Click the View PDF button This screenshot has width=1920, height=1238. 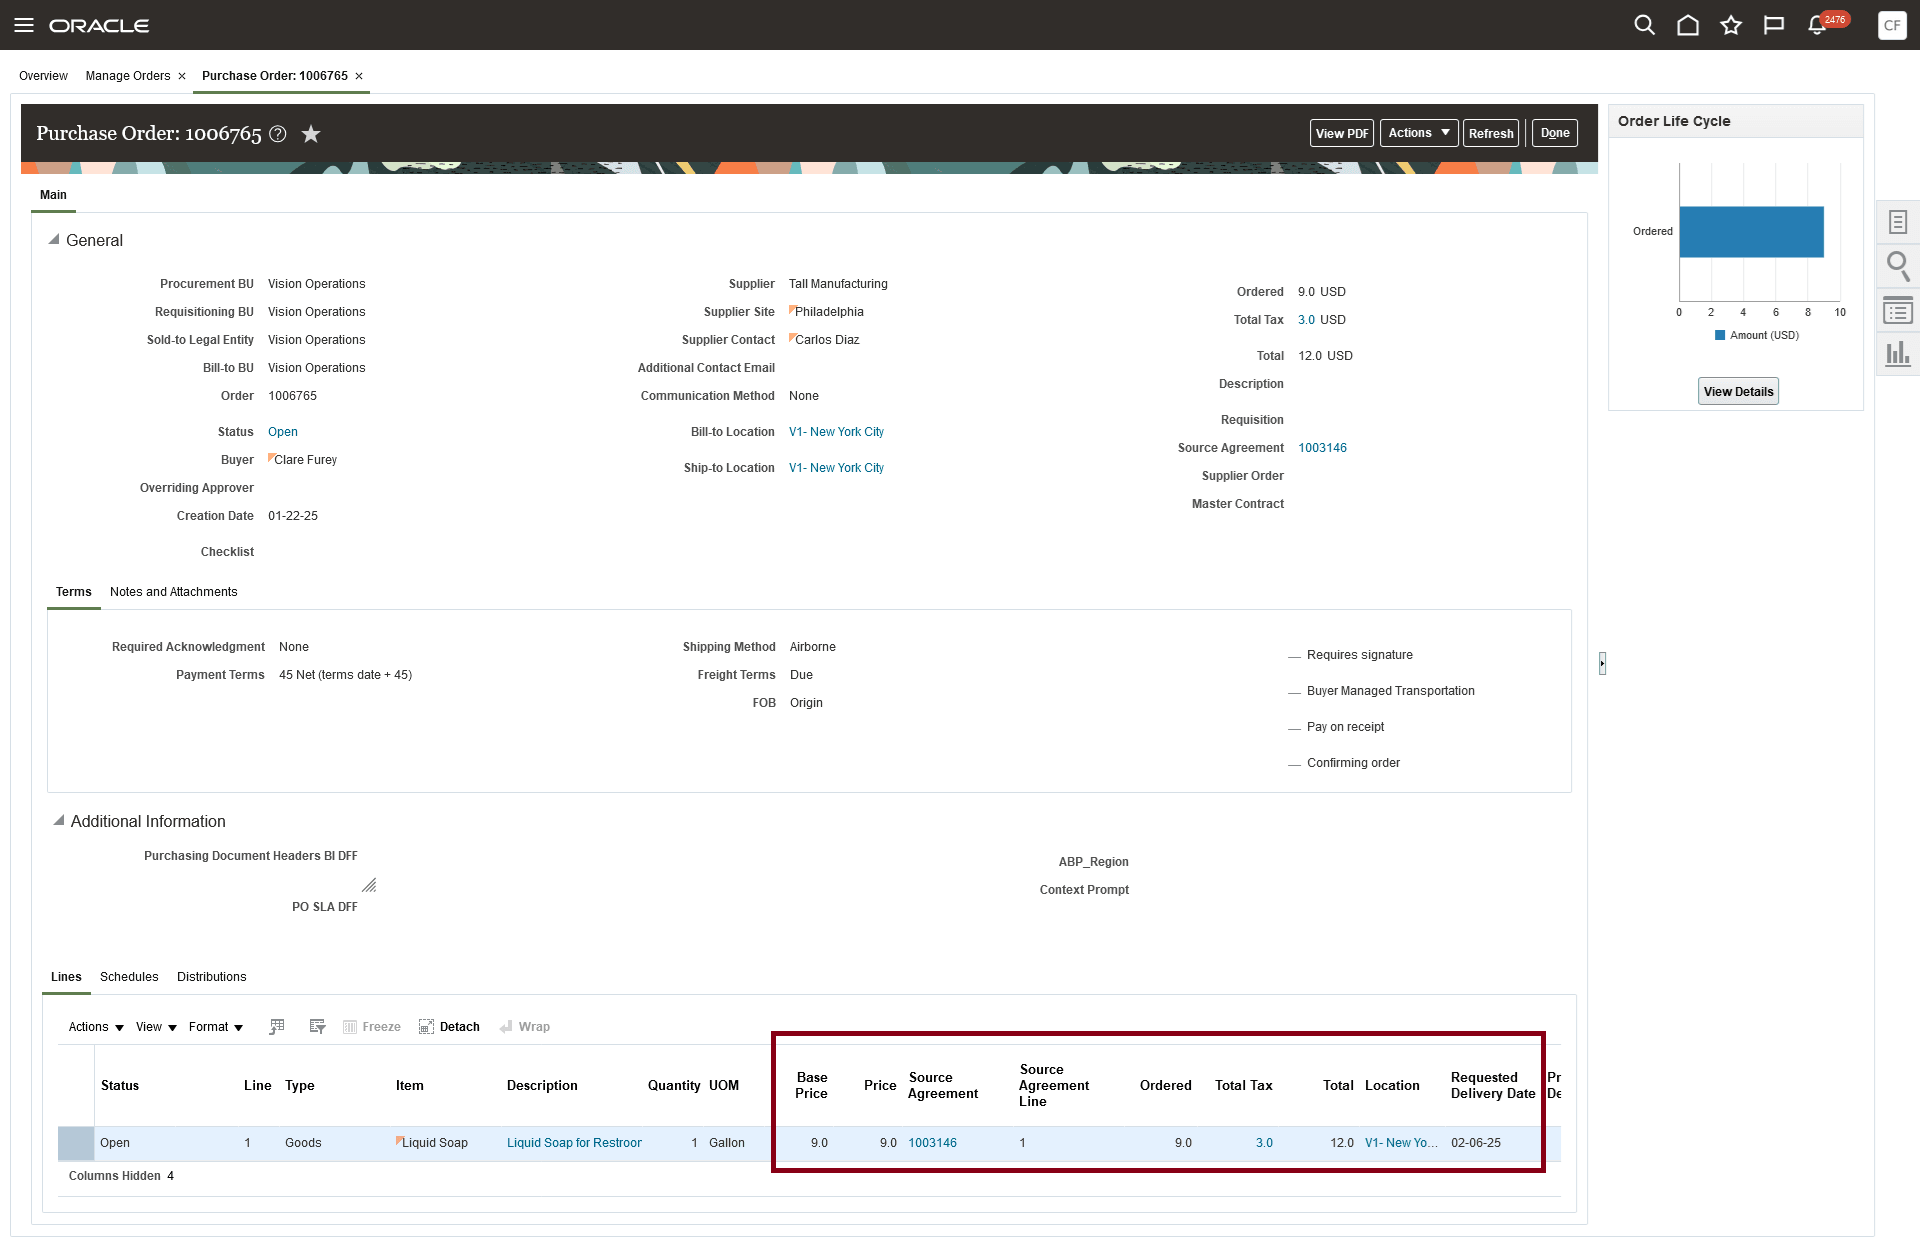(x=1341, y=133)
